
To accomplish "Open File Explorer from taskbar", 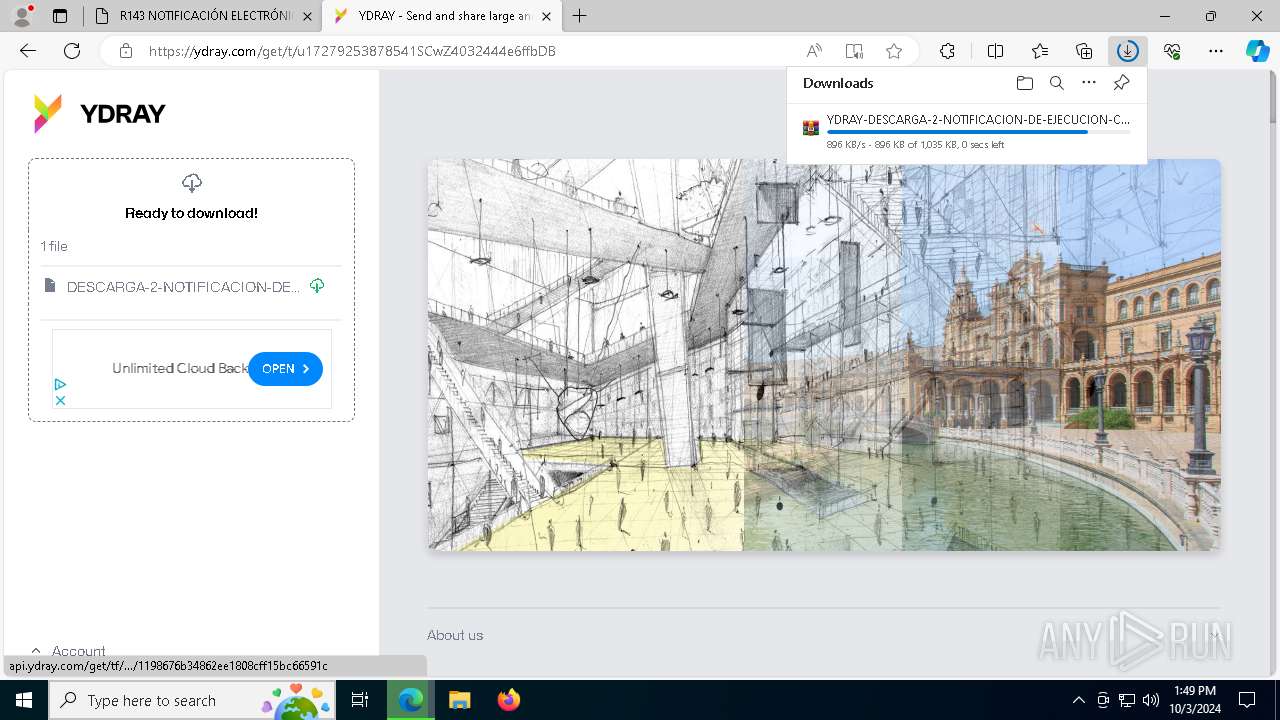I will (x=459, y=700).
